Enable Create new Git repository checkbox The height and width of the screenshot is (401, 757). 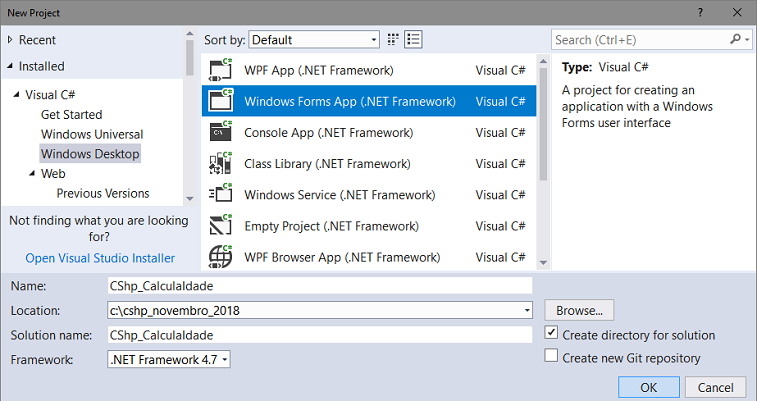click(551, 356)
